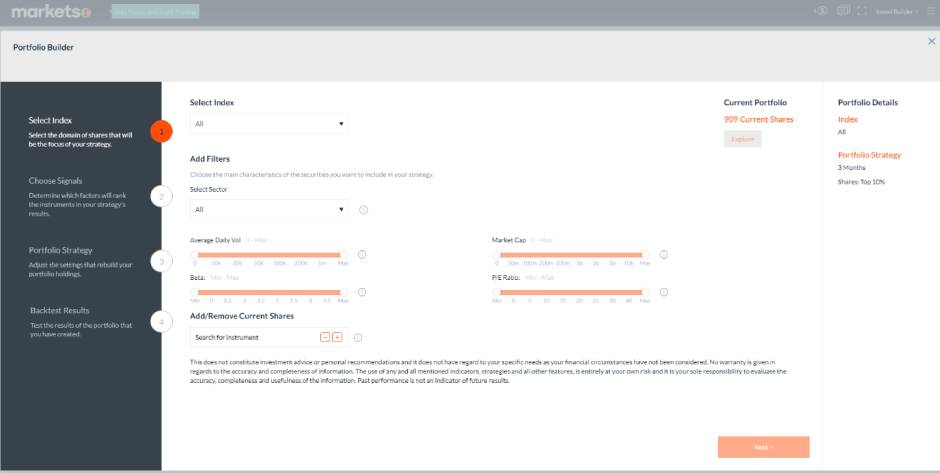Viewport: 940px width, 473px height.
Task: Click the currency circle icon in header
Action: (x=821, y=10)
